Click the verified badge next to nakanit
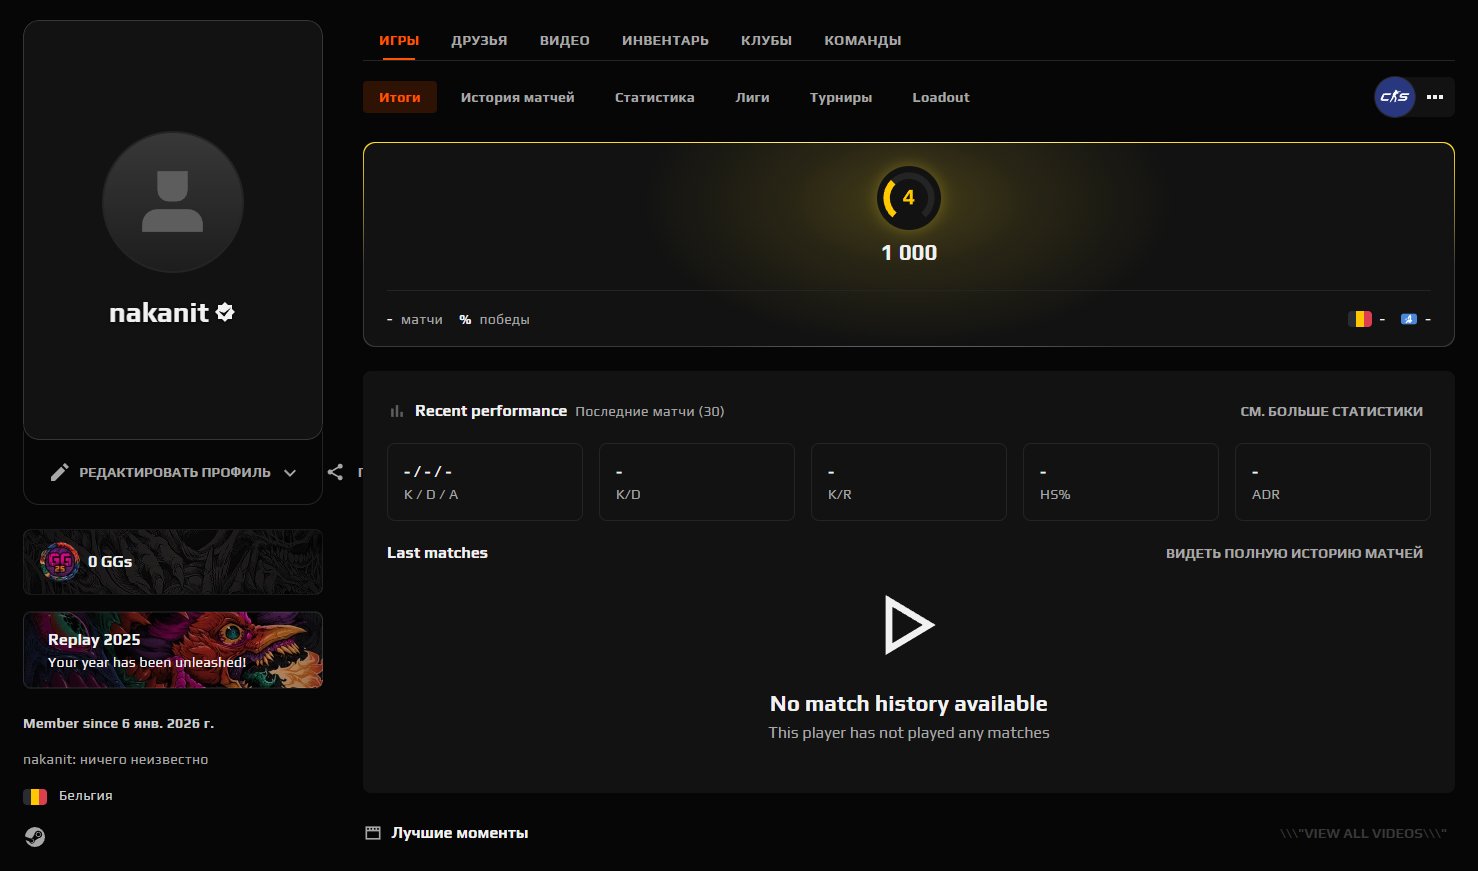The width and height of the screenshot is (1478, 871). 225,313
